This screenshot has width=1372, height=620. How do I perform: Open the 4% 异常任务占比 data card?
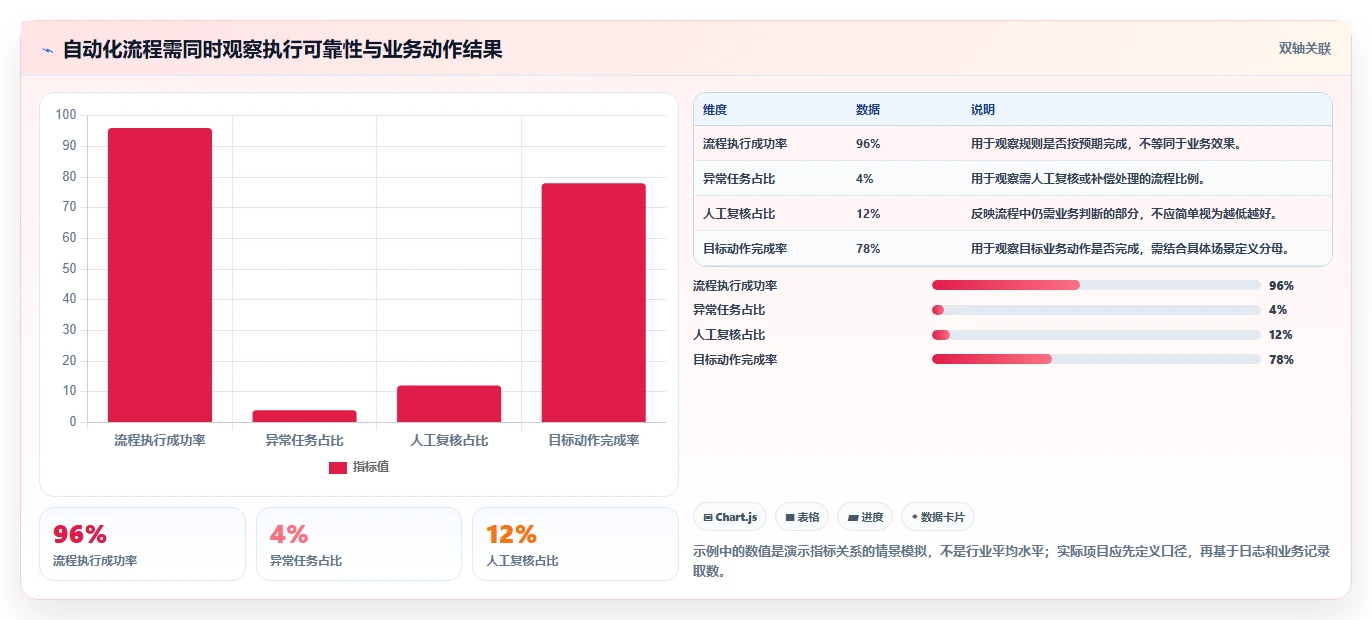[359, 544]
